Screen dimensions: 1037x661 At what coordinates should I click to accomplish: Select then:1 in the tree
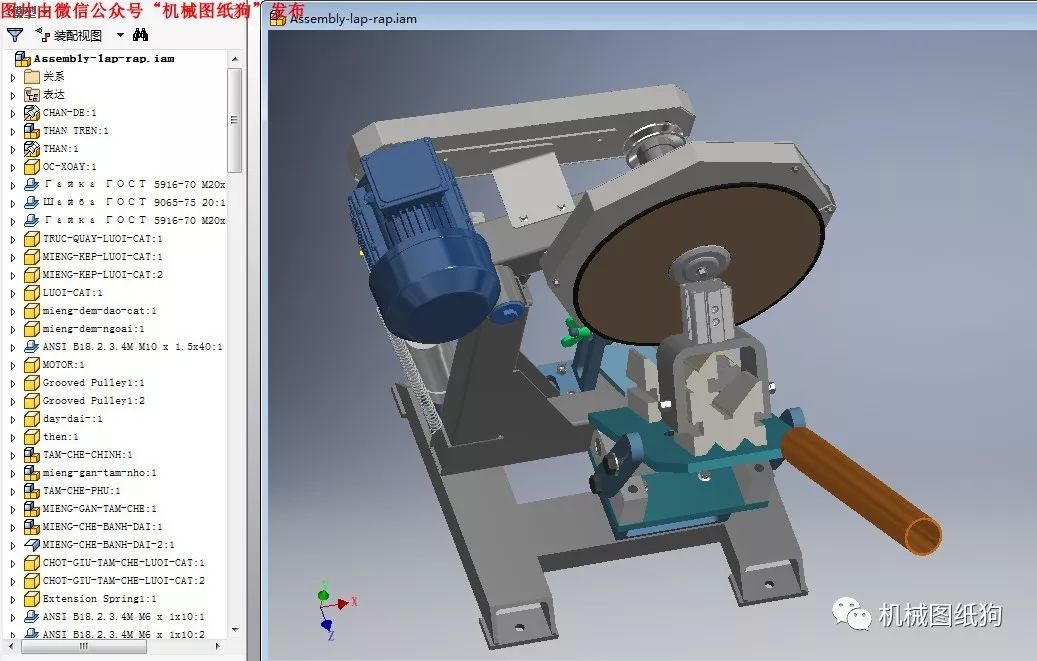coord(60,437)
